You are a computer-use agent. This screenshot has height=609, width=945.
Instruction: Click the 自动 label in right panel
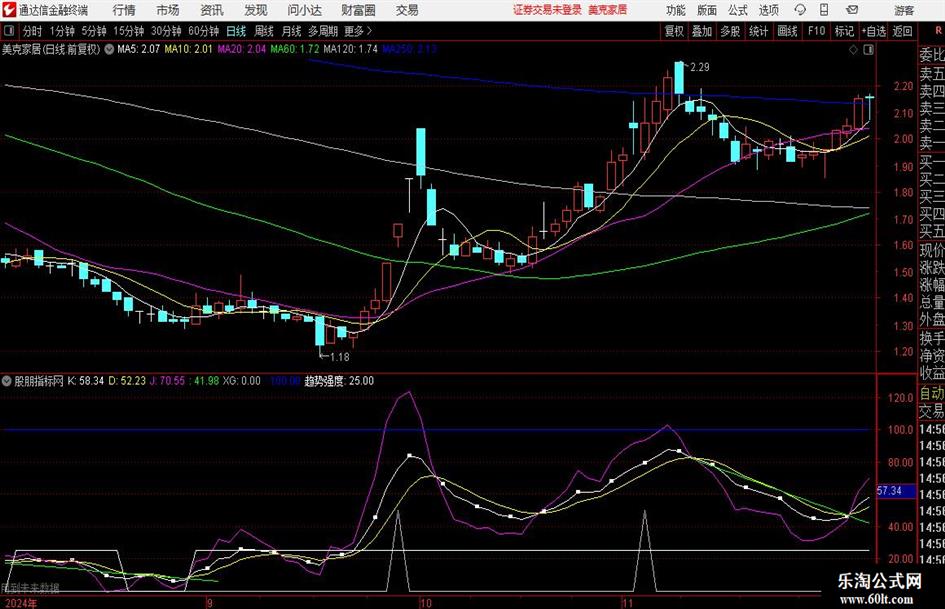932,394
